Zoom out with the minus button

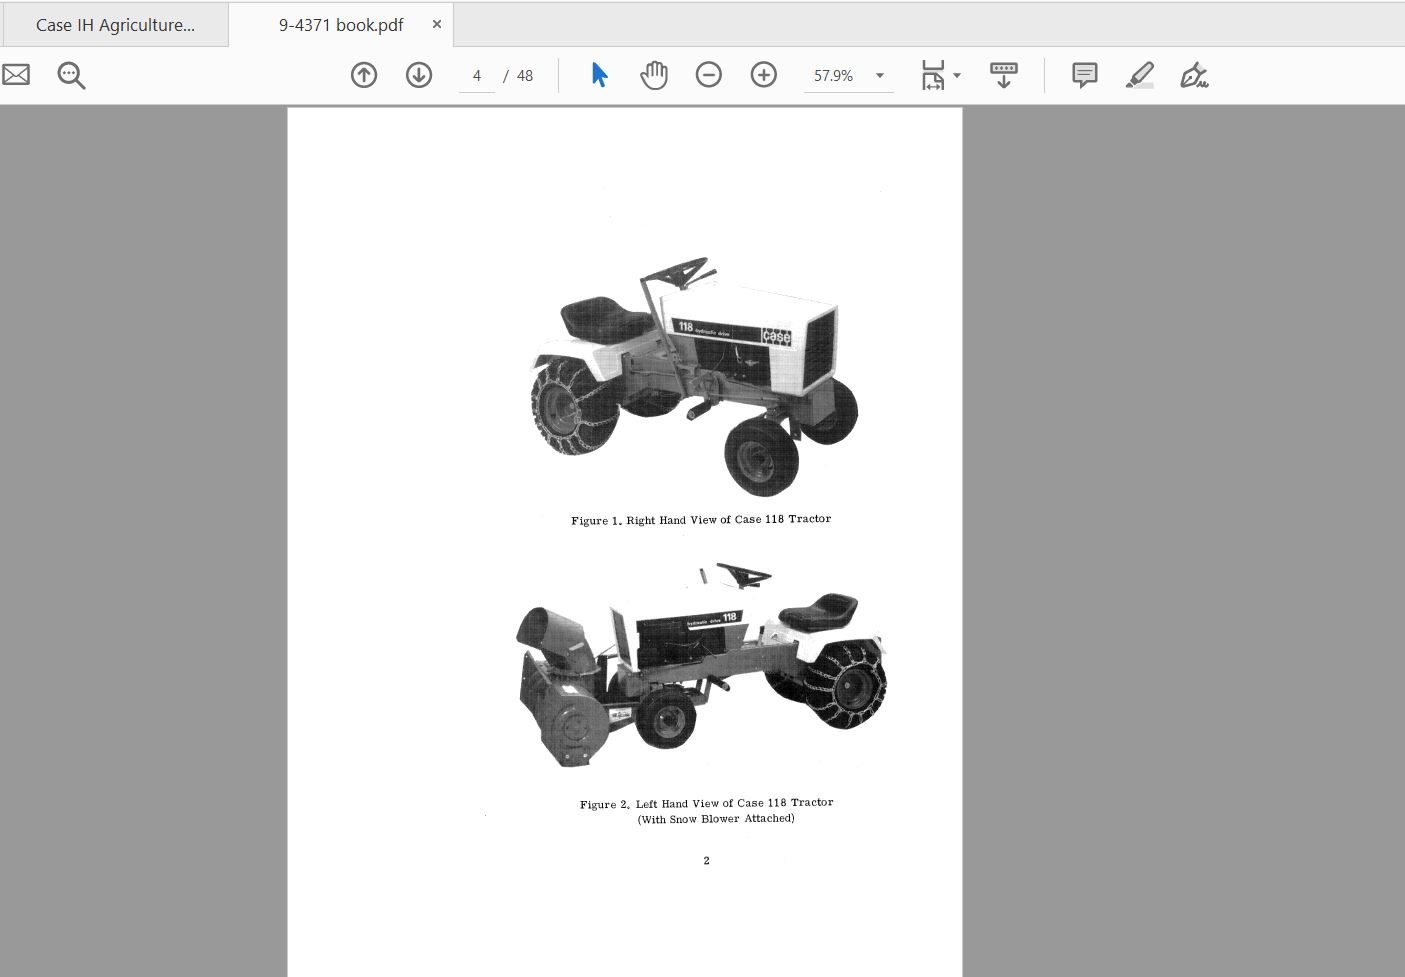point(709,74)
